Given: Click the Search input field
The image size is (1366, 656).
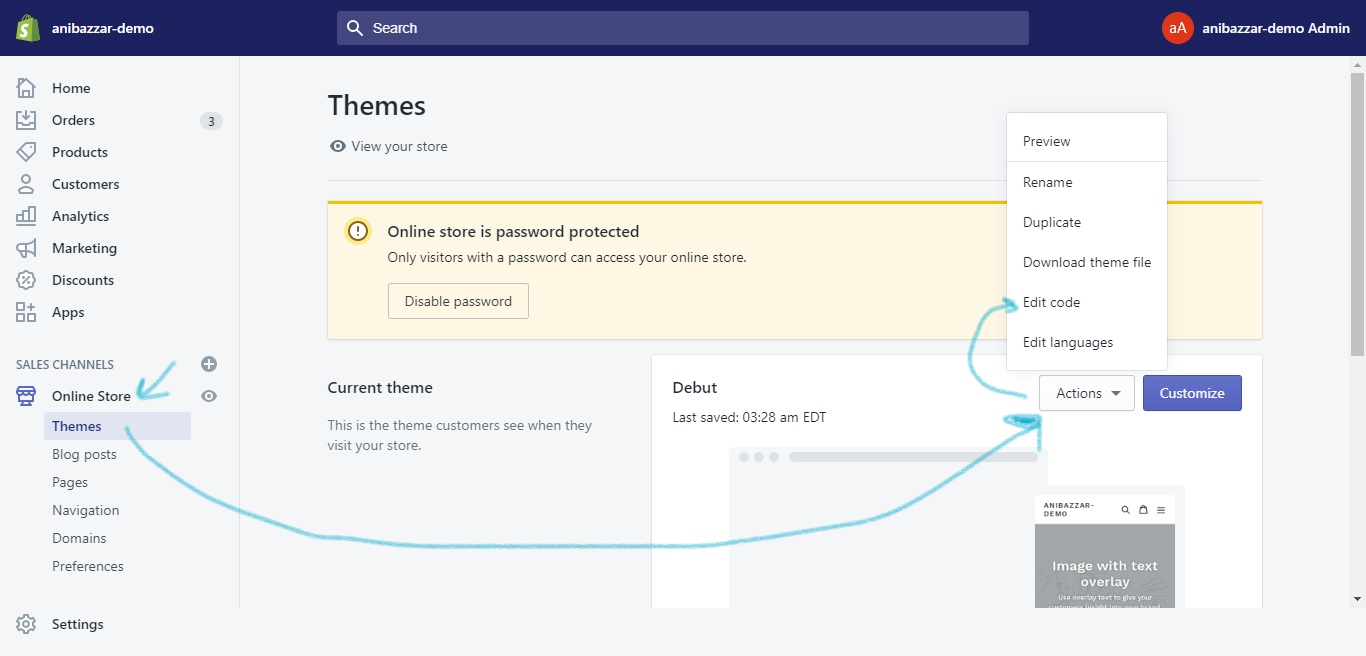Looking at the screenshot, I should coord(682,28).
